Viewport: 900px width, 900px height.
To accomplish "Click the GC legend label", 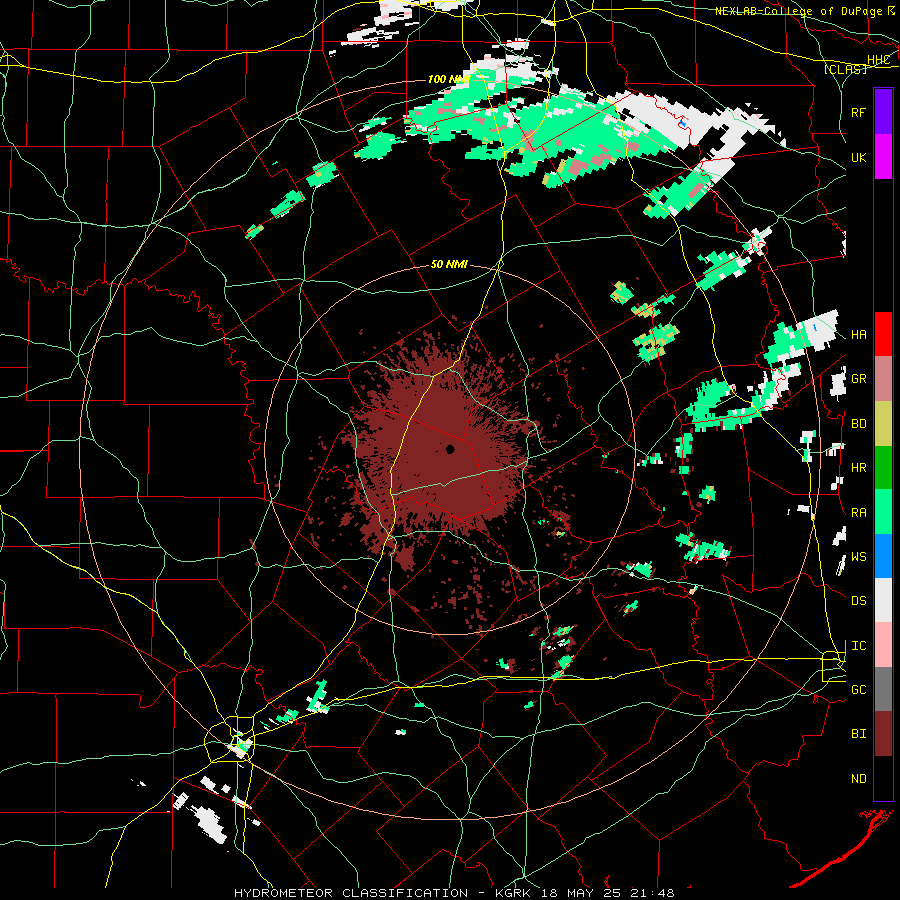I will tap(859, 690).
